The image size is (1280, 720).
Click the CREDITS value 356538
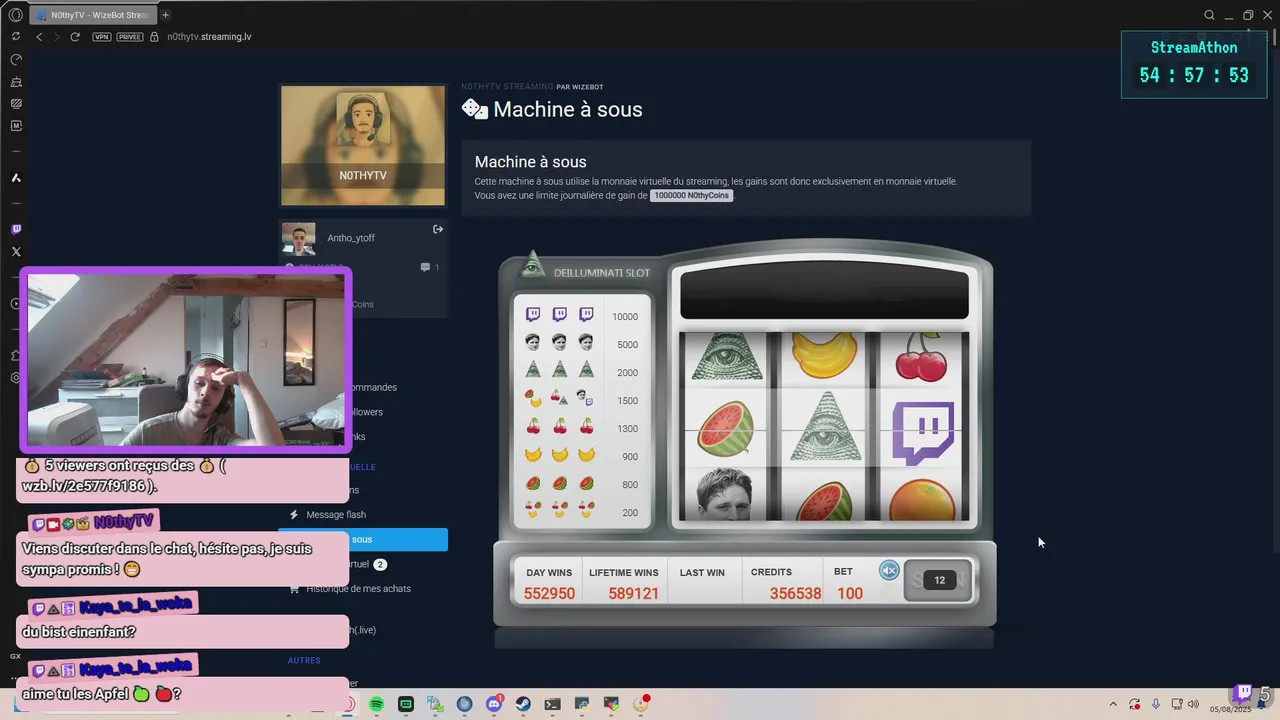pyautogui.click(x=795, y=594)
